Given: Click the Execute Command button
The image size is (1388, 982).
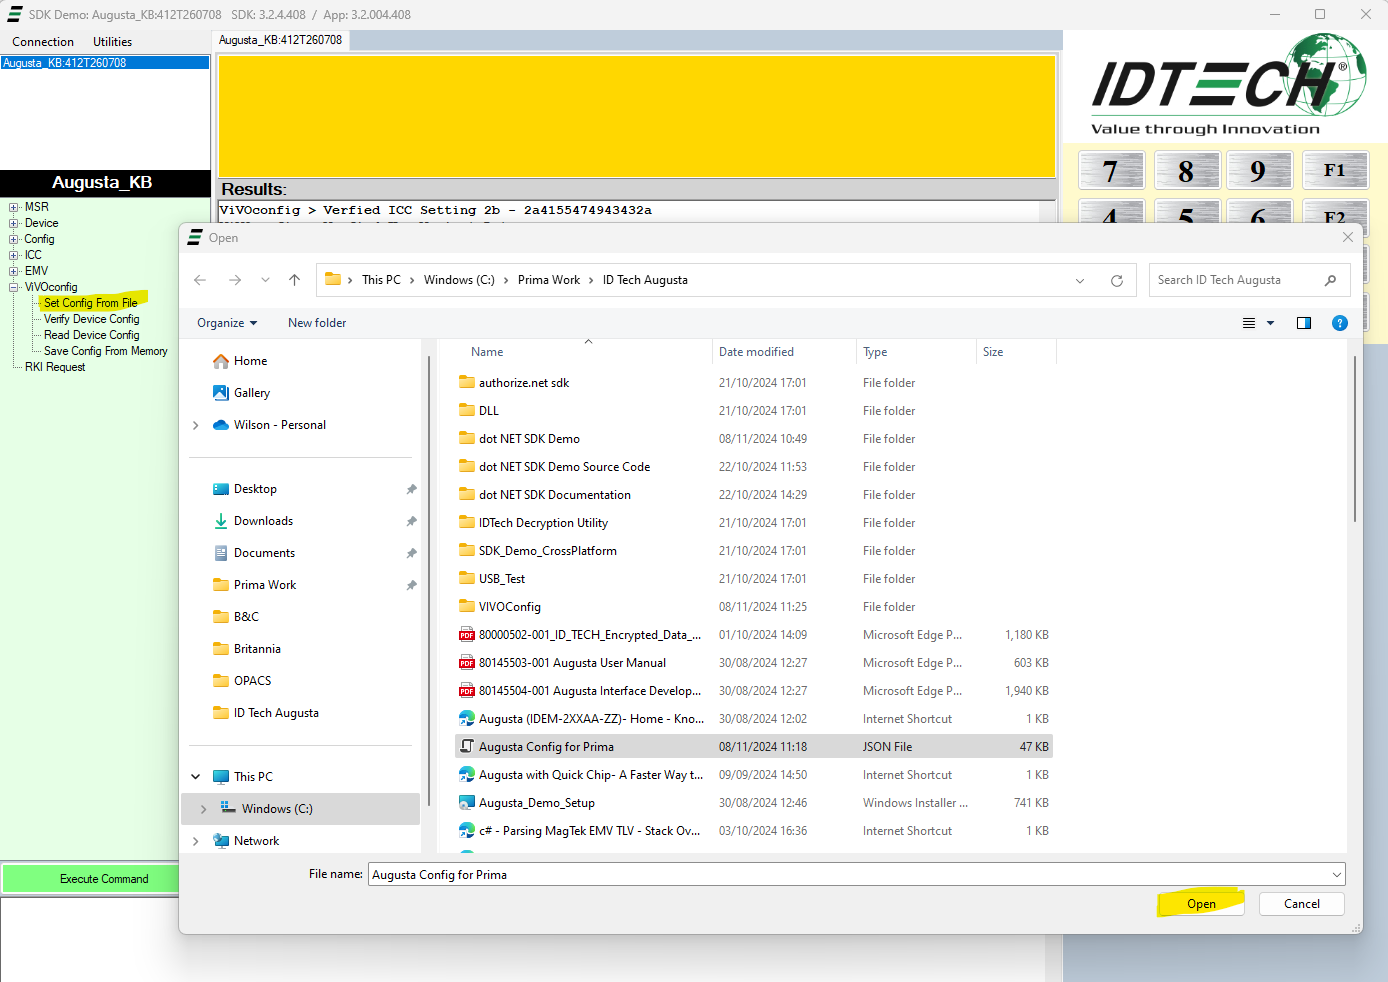Looking at the screenshot, I should pos(104,879).
